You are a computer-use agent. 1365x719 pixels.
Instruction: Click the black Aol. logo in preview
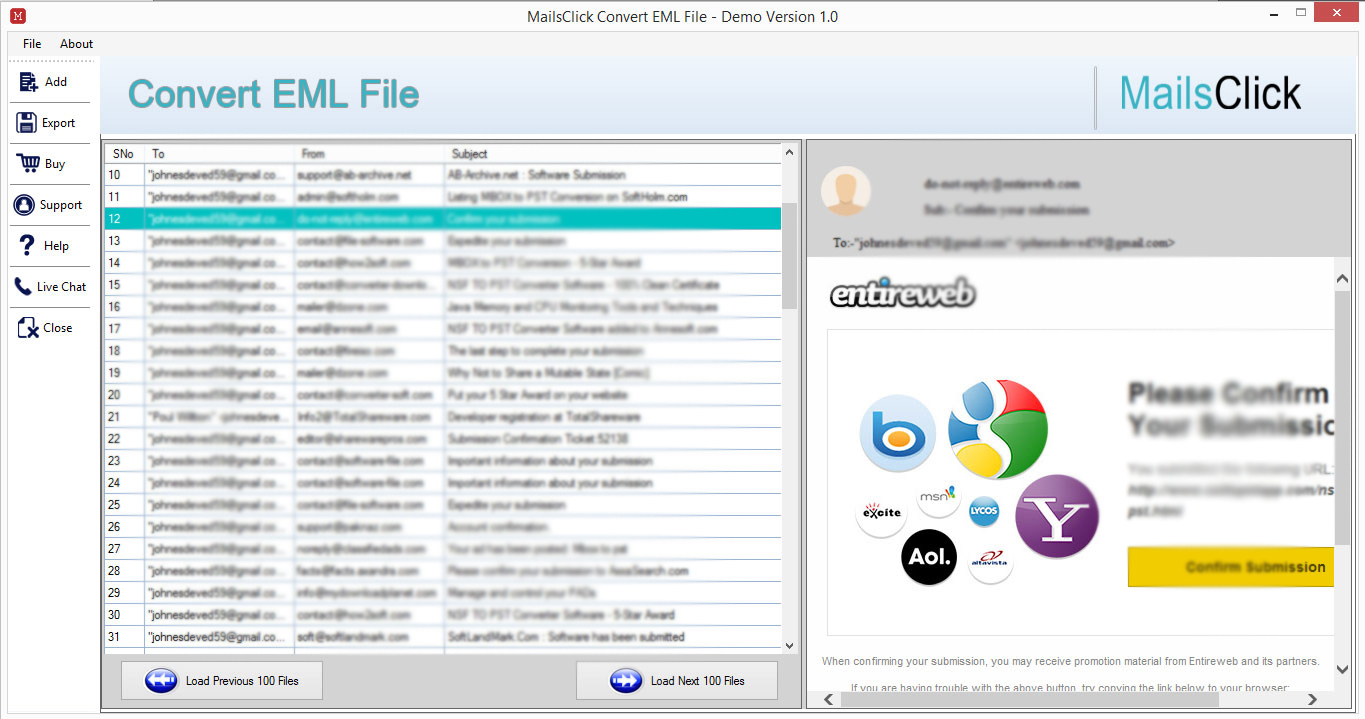(929, 556)
